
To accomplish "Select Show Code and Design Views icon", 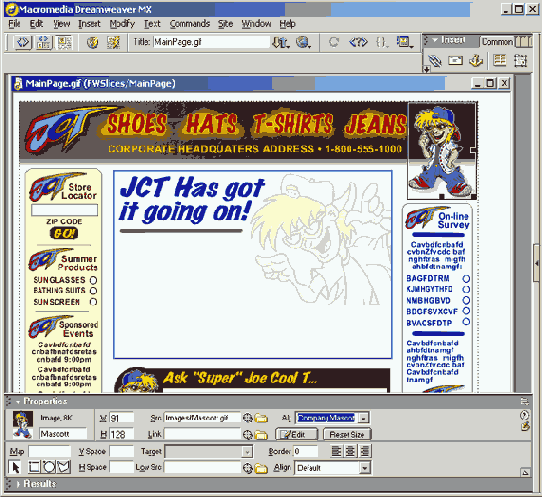I will point(44,43).
